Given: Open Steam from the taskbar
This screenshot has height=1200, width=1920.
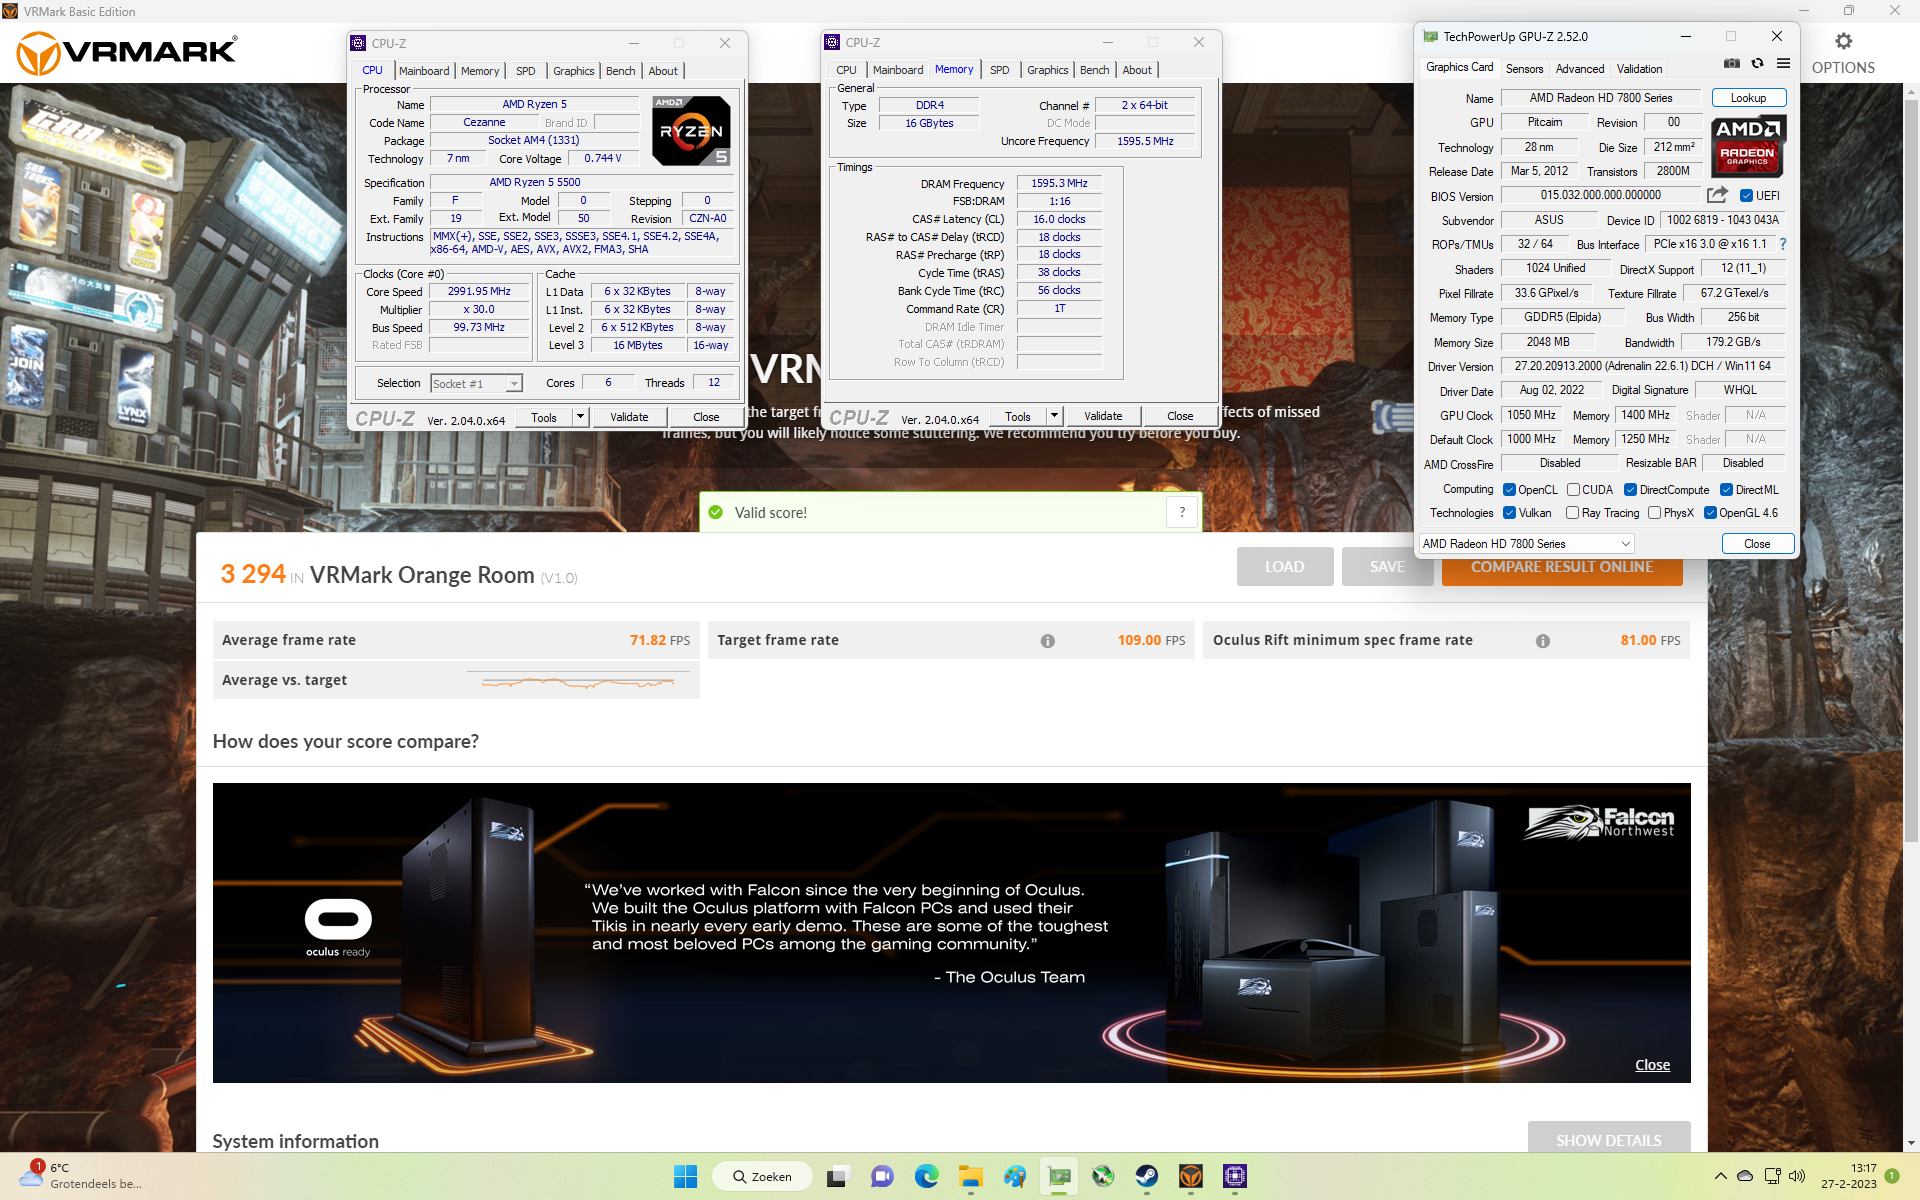Looking at the screenshot, I should click(1147, 1177).
